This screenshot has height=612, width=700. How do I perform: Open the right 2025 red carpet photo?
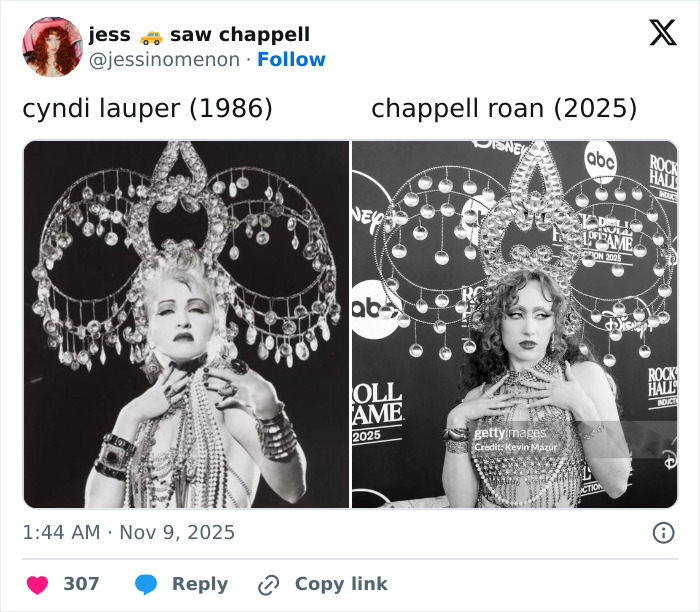pyautogui.click(x=514, y=324)
